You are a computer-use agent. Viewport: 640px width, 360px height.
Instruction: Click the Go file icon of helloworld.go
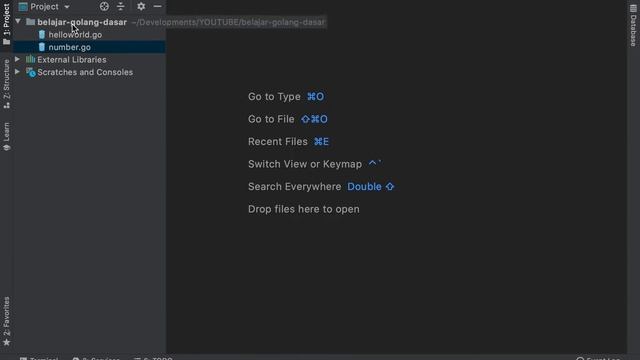(x=42, y=34)
